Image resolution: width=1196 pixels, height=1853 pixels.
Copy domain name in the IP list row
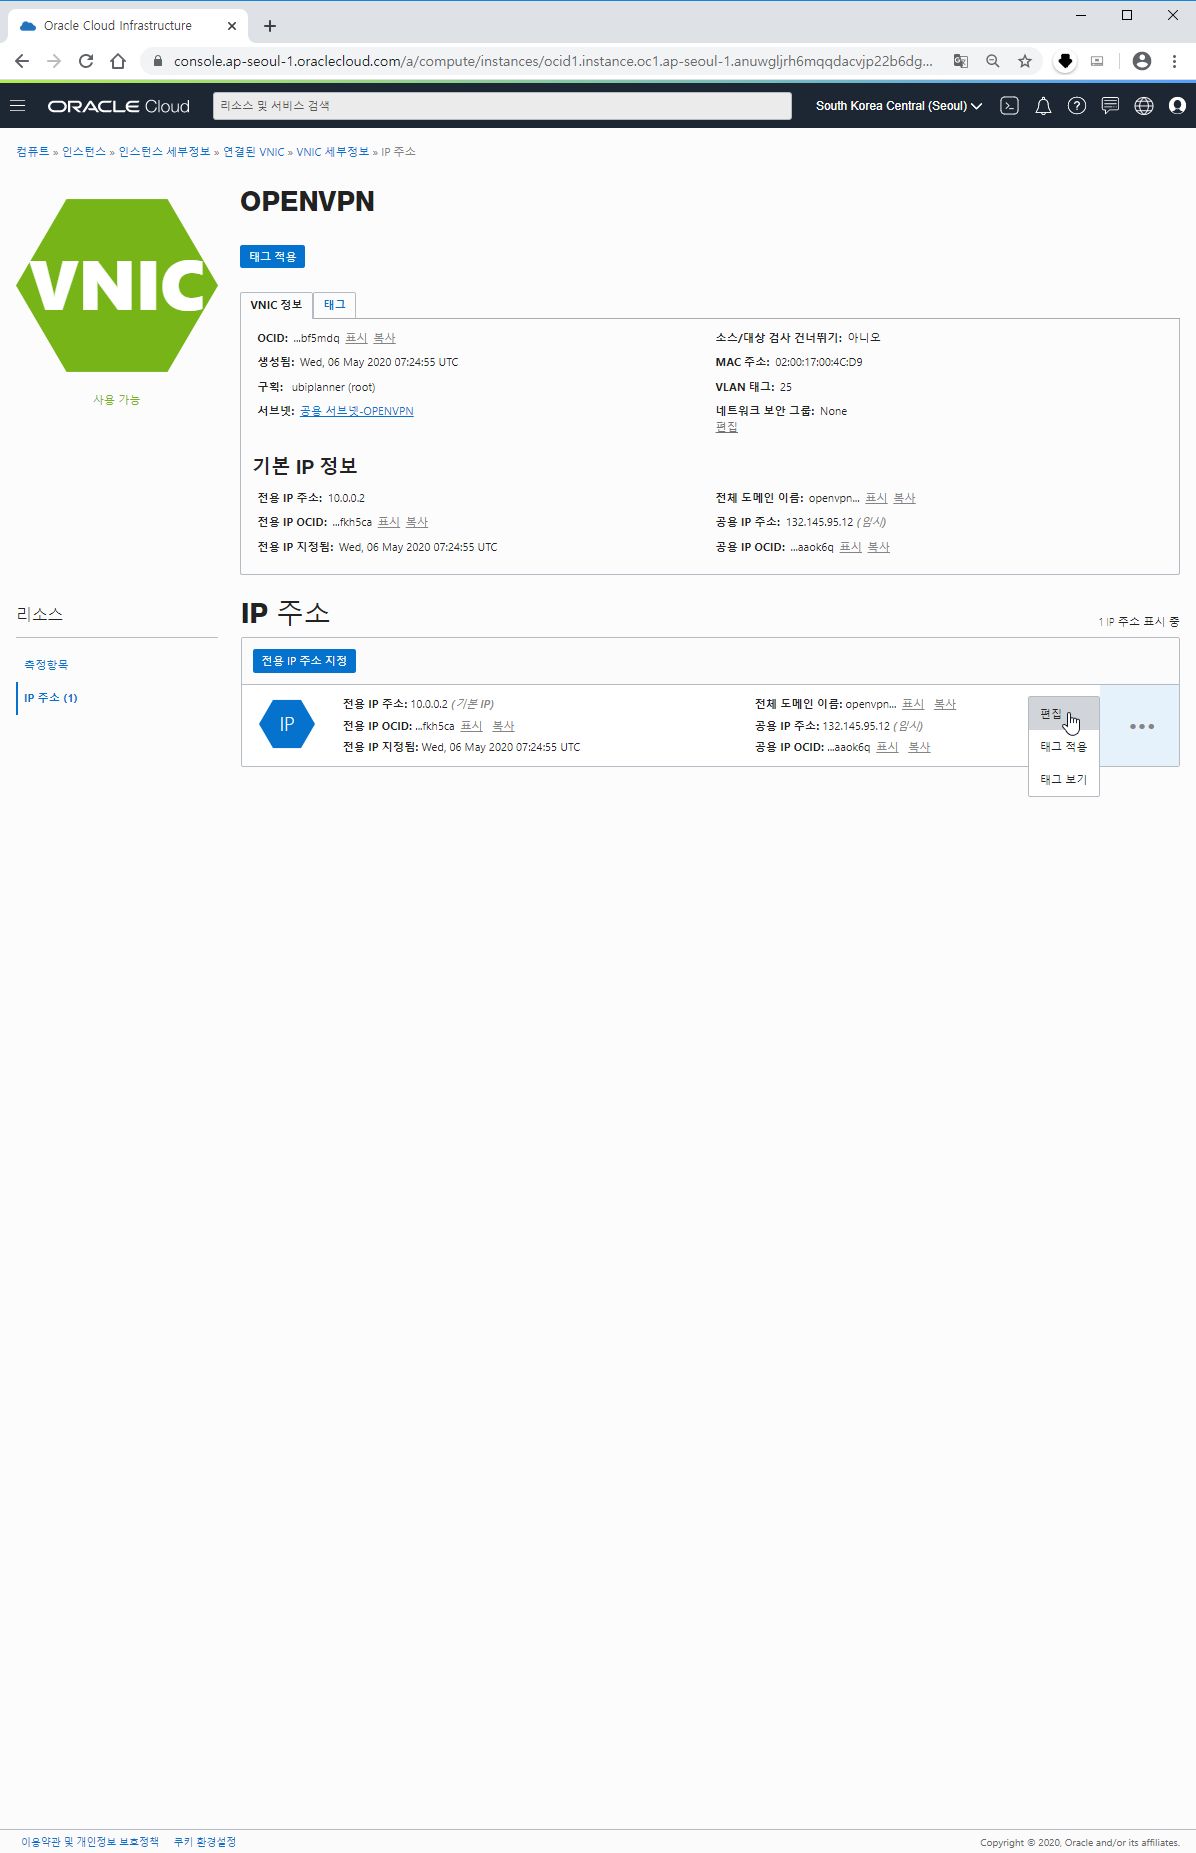(x=945, y=704)
